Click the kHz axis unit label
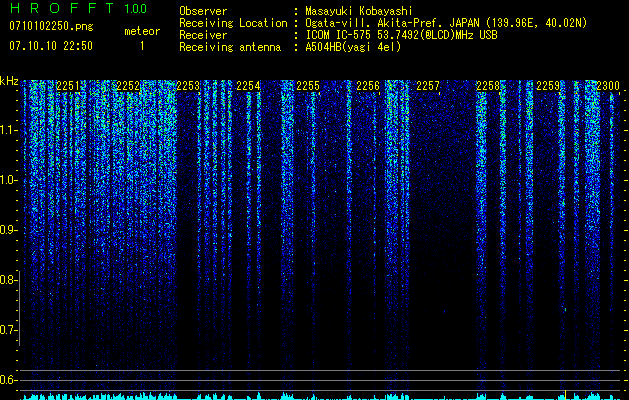The width and height of the screenshot is (629, 400). point(9,81)
